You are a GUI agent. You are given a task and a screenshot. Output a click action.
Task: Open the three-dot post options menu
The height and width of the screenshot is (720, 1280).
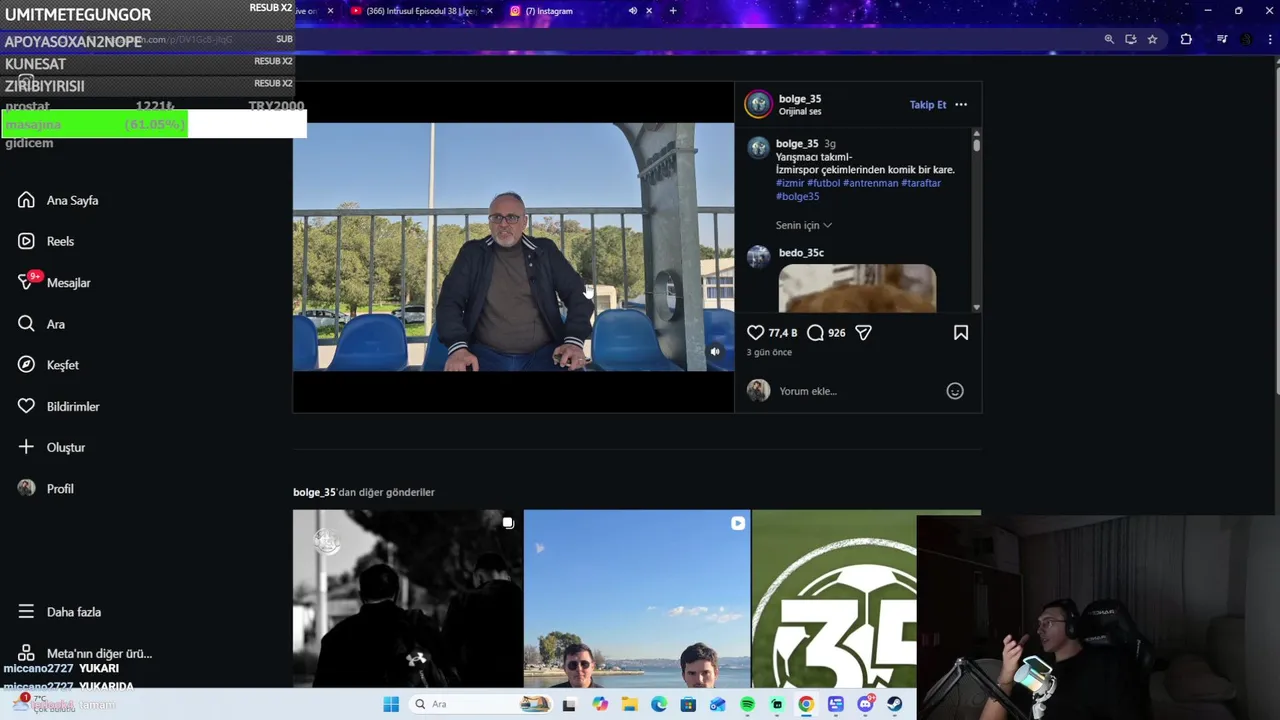coord(961,104)
